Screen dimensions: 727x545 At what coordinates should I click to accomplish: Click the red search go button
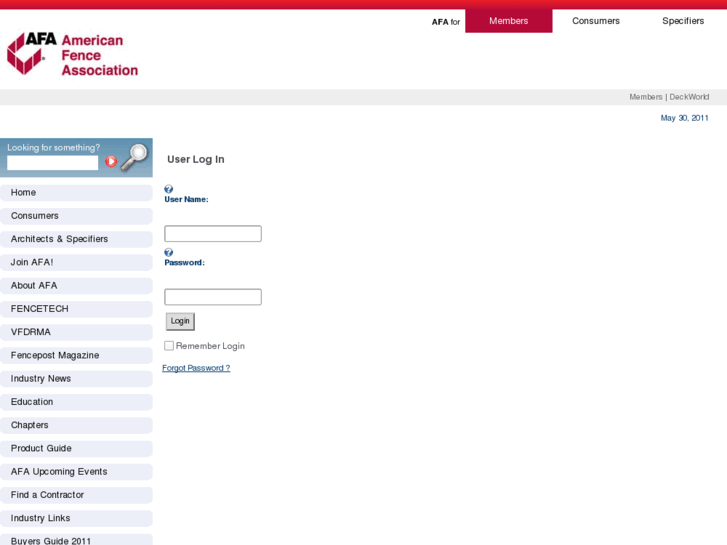pyautogui.click(x=111, y=161)
